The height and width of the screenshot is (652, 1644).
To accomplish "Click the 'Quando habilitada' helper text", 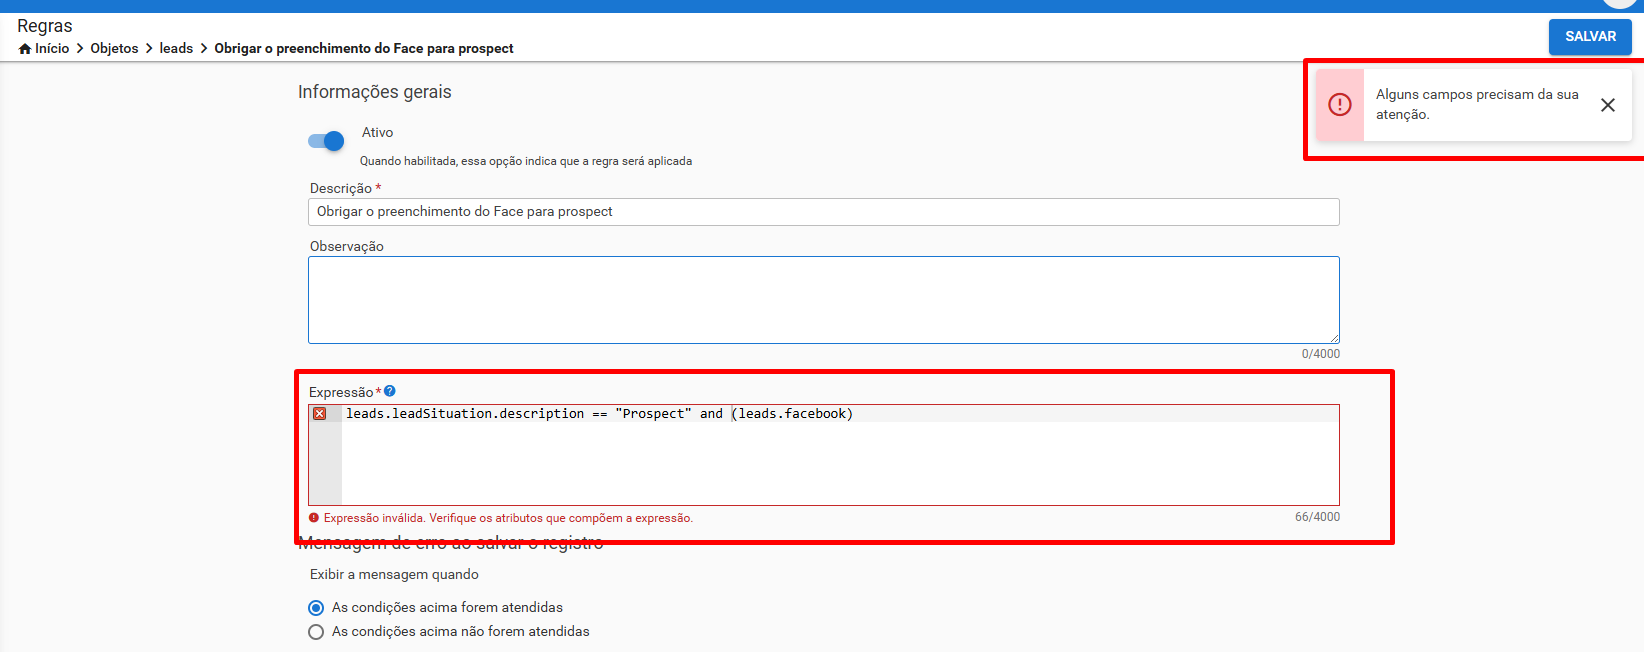I will pyautogui.click(x=526, y=161).
